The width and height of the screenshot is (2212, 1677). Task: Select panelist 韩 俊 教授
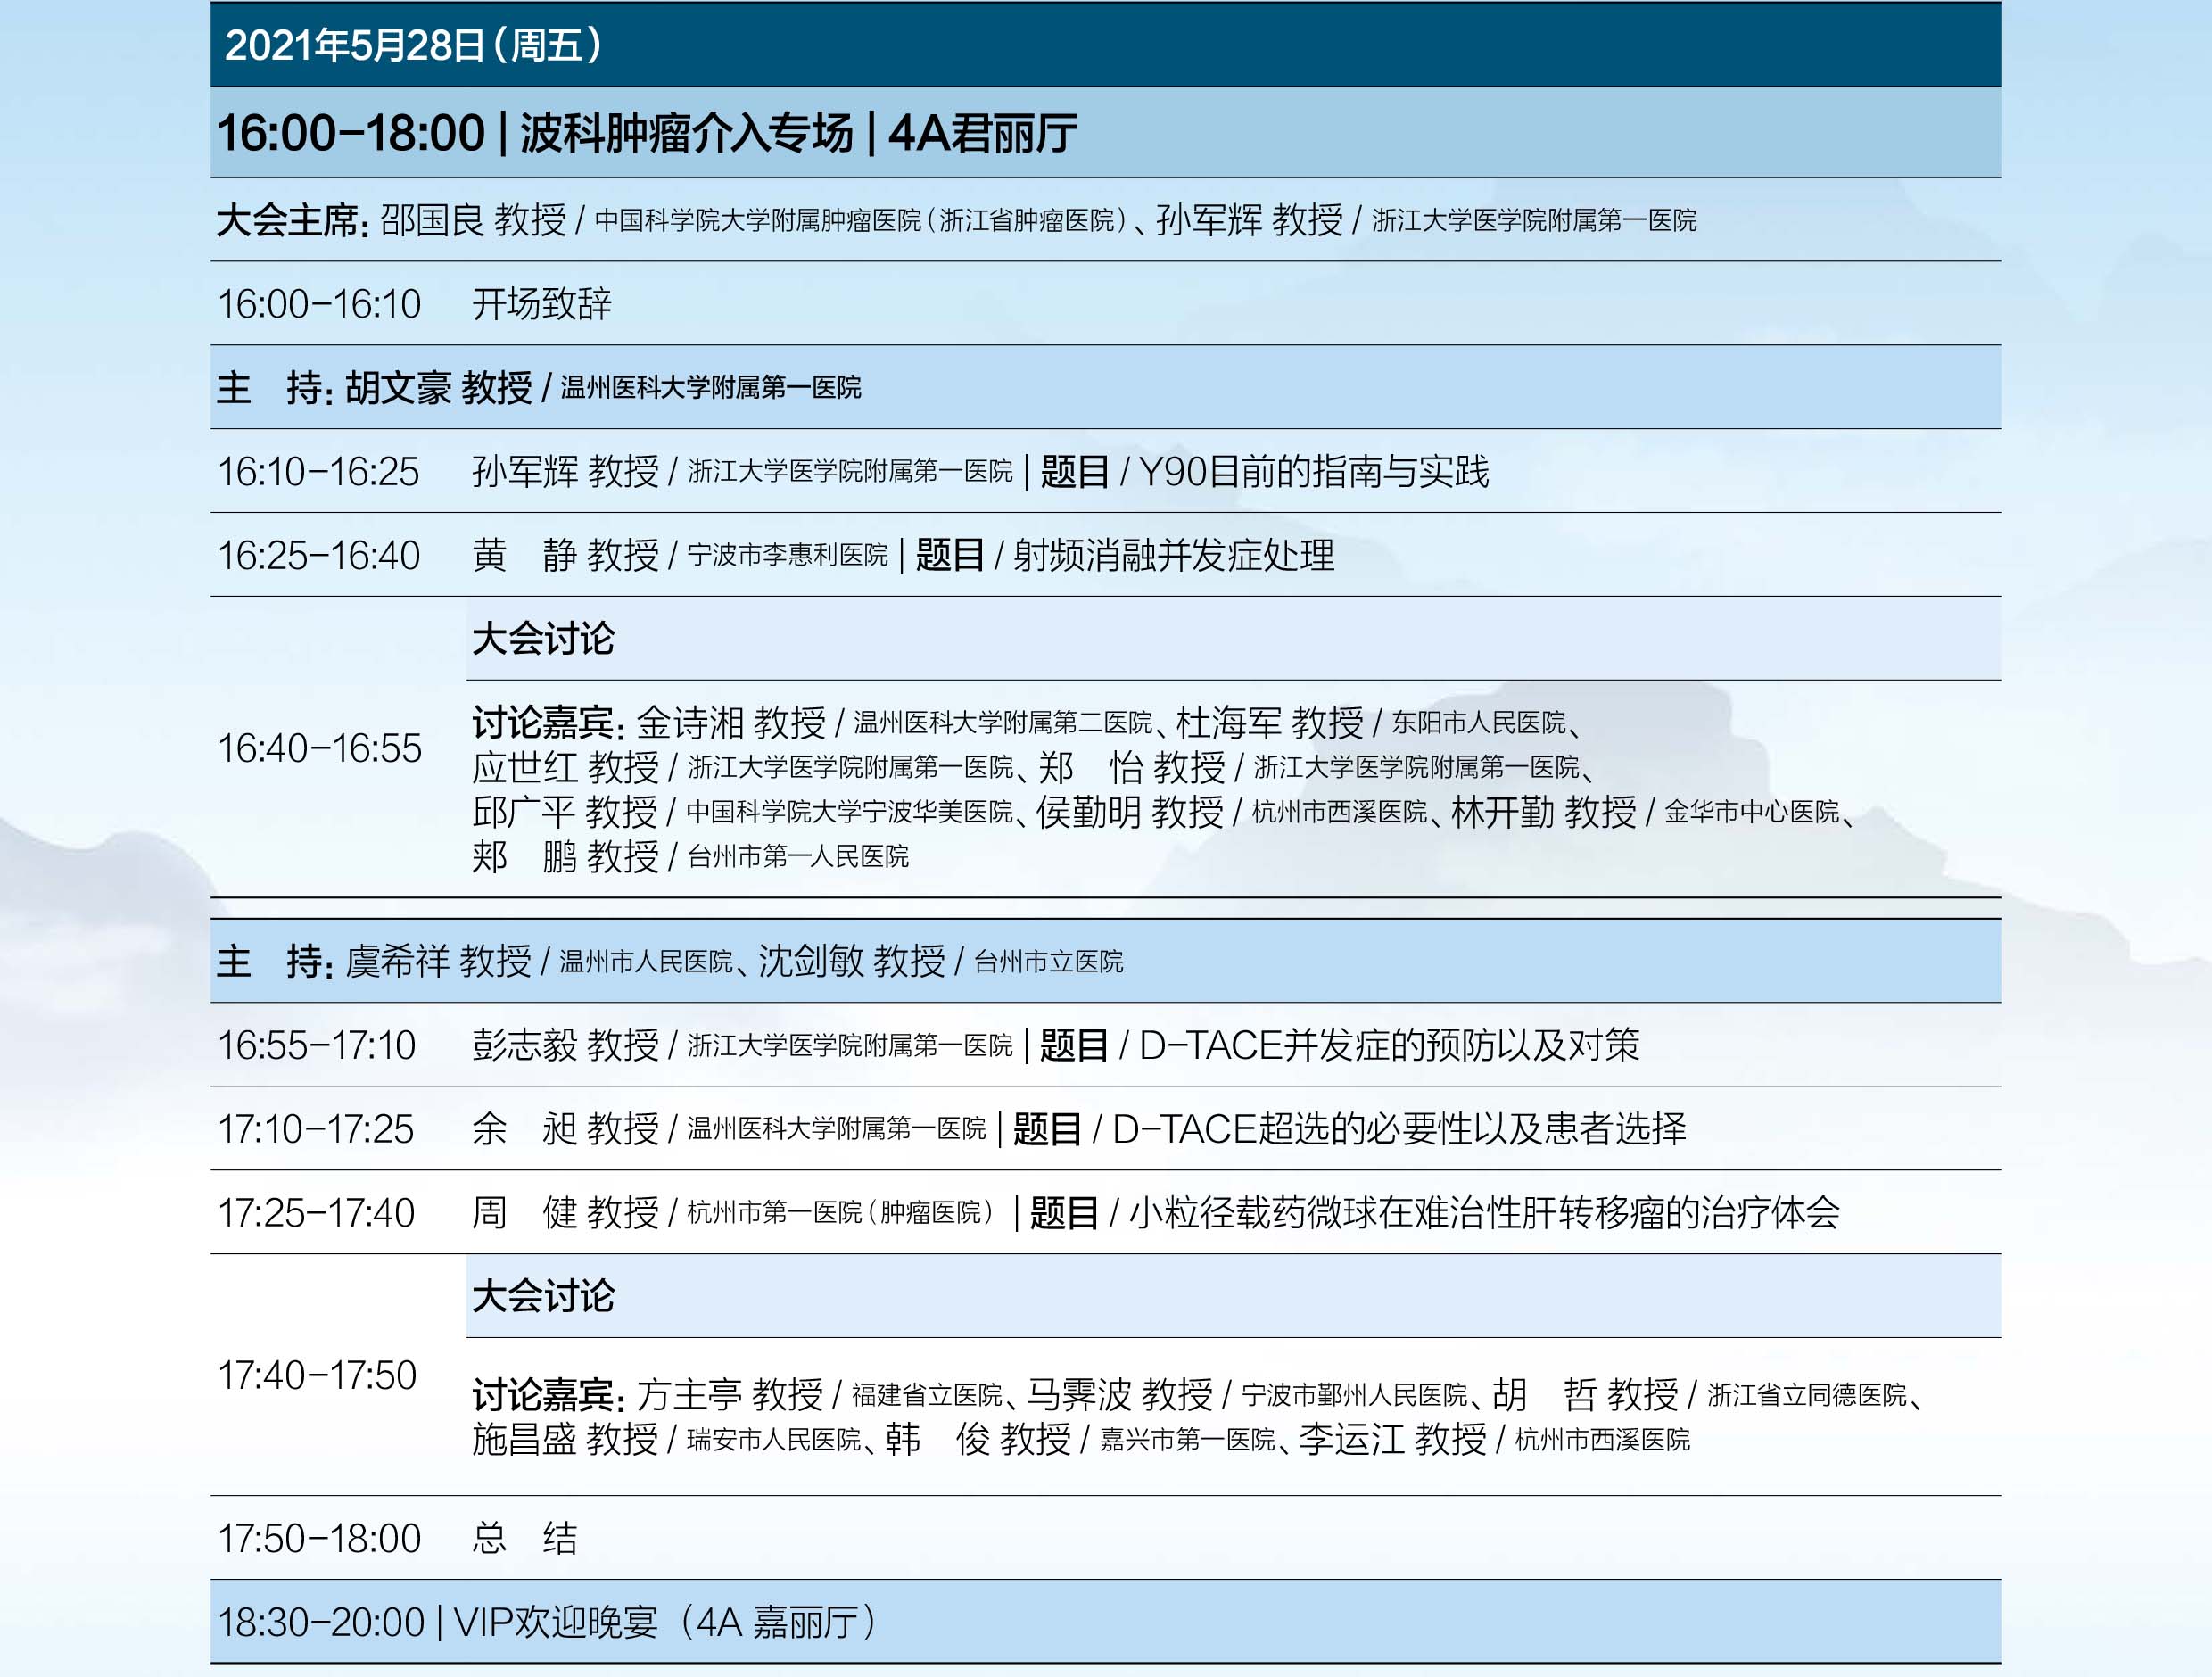tap(979, 1440)
